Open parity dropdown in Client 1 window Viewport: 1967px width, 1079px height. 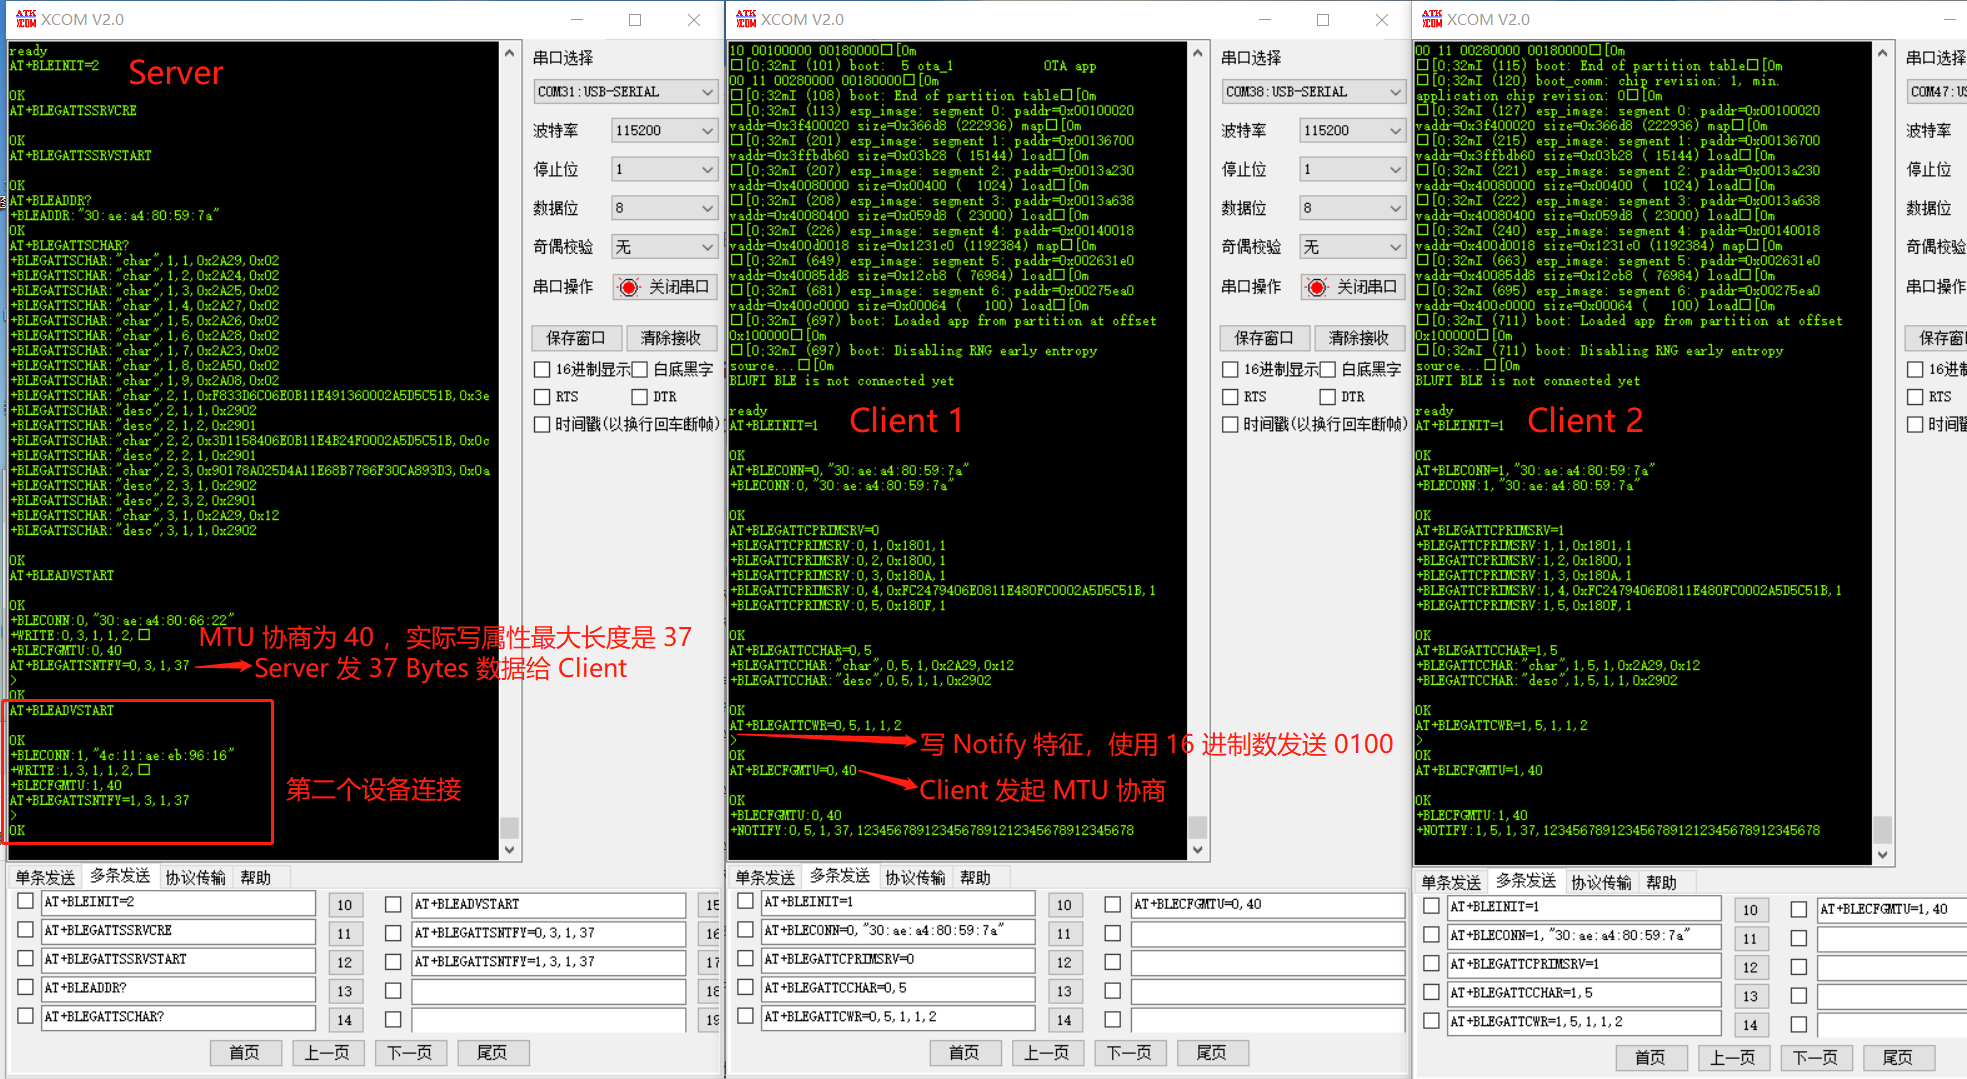(x=1353, y=247)
